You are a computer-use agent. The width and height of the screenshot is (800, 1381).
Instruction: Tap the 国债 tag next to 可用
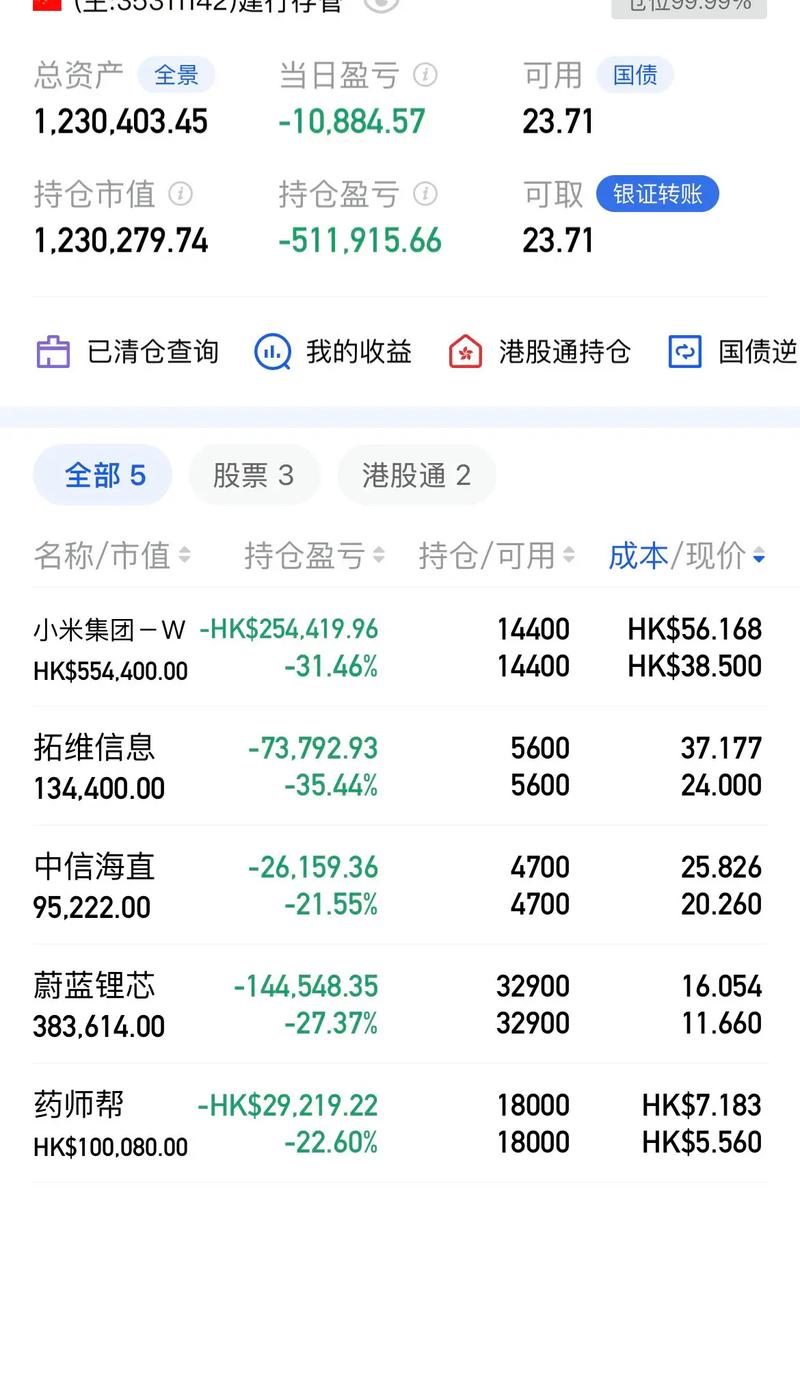click(x=635, y=75)
